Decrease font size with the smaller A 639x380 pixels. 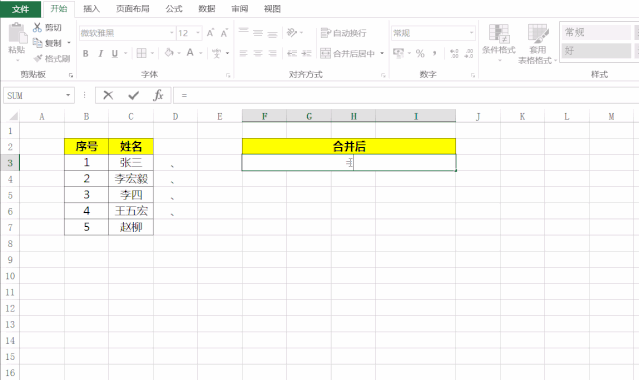tap(224, 33)
